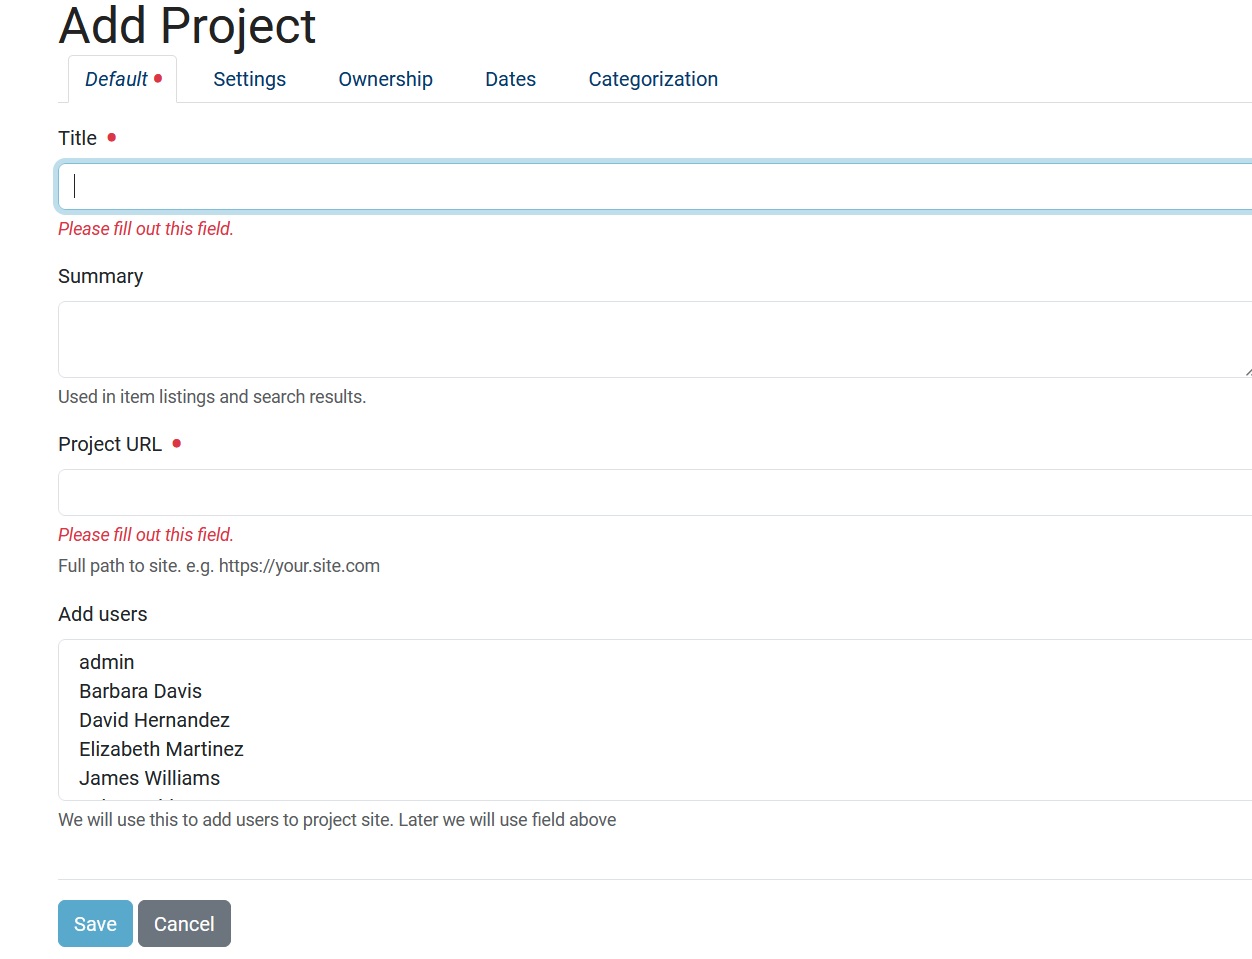Cancel adding the project
This screenshot has height=959, width=1252.
click(184, 923)
